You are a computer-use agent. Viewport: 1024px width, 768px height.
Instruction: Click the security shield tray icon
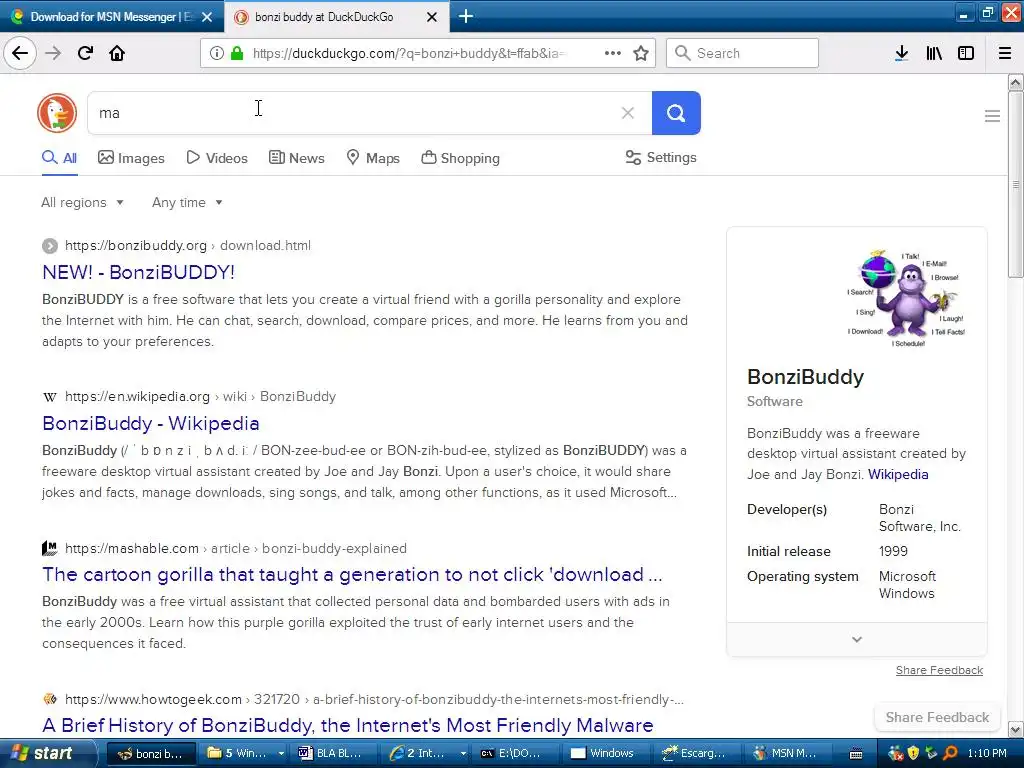(x=913, y=753)
